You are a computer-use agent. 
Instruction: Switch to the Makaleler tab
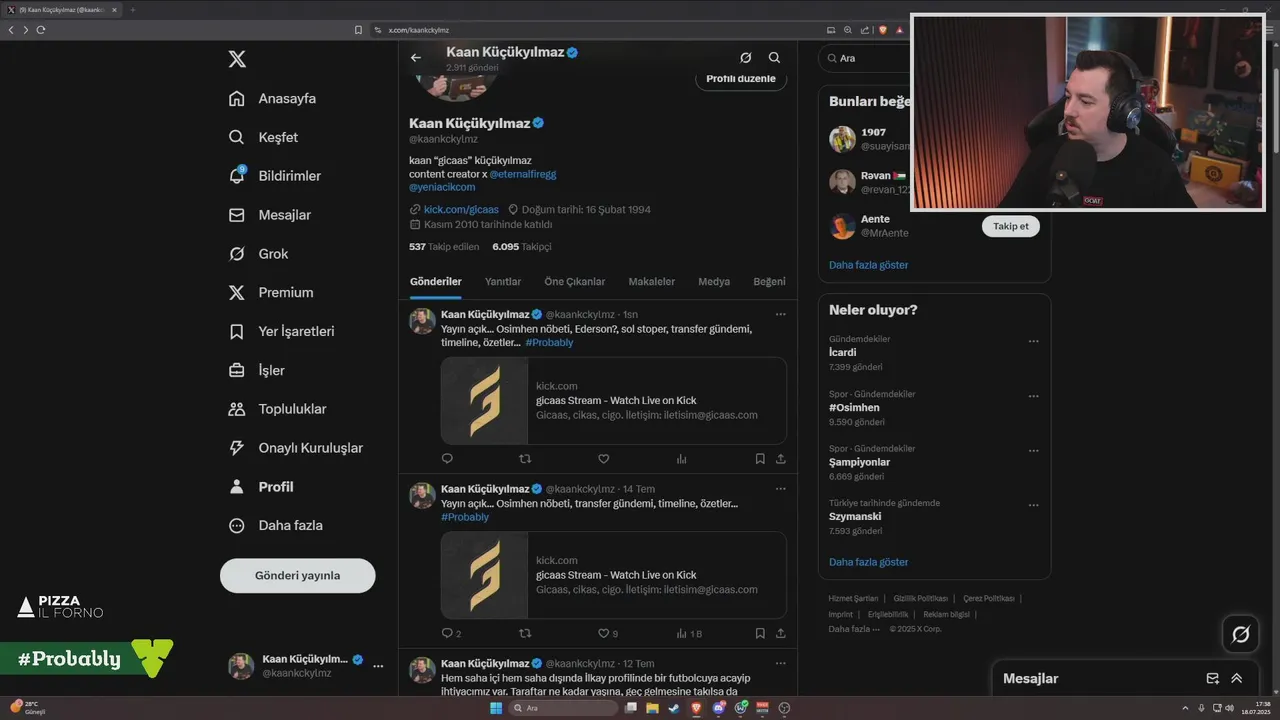tap(652, 282)
